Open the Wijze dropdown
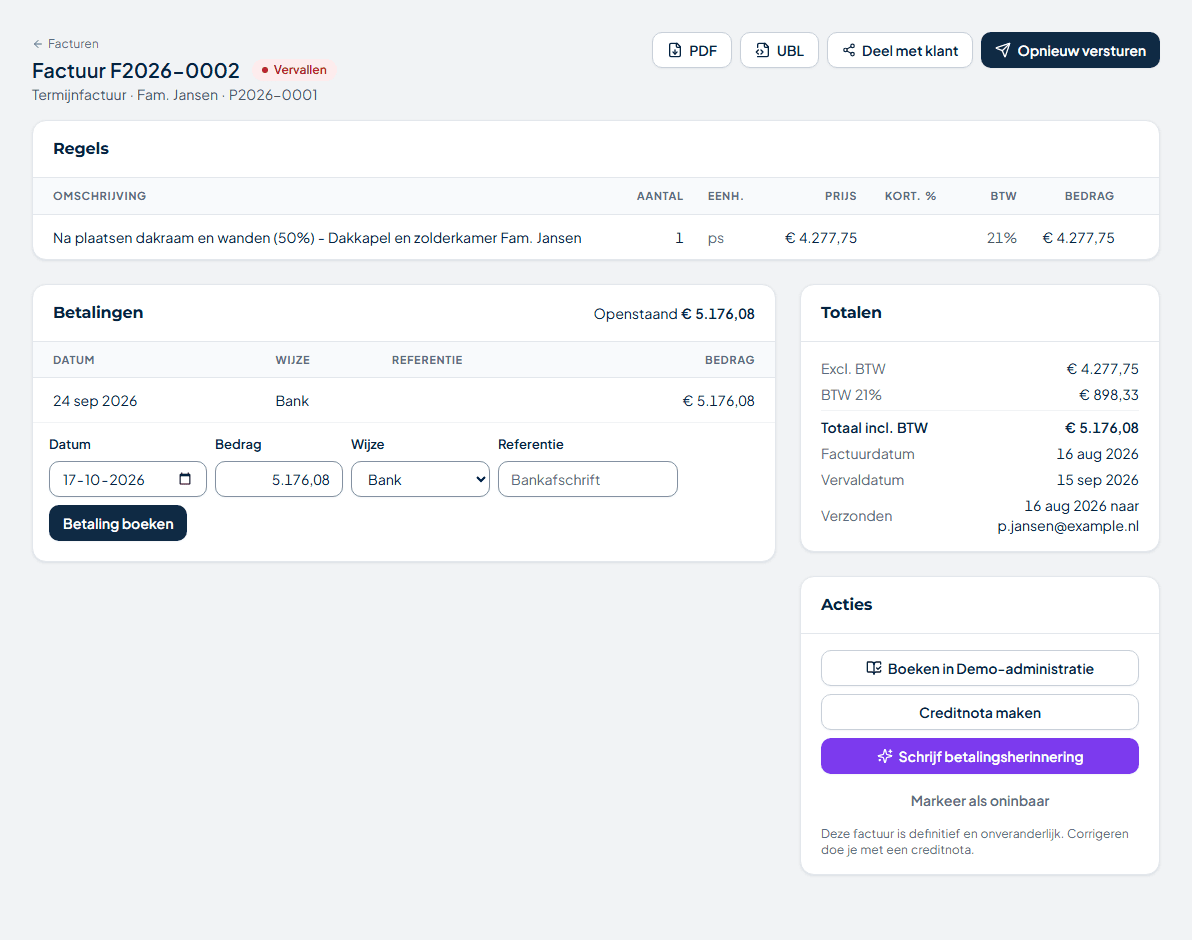This screenshot has height=940, width=1192. pyautogui.click(x=420, y=479)
